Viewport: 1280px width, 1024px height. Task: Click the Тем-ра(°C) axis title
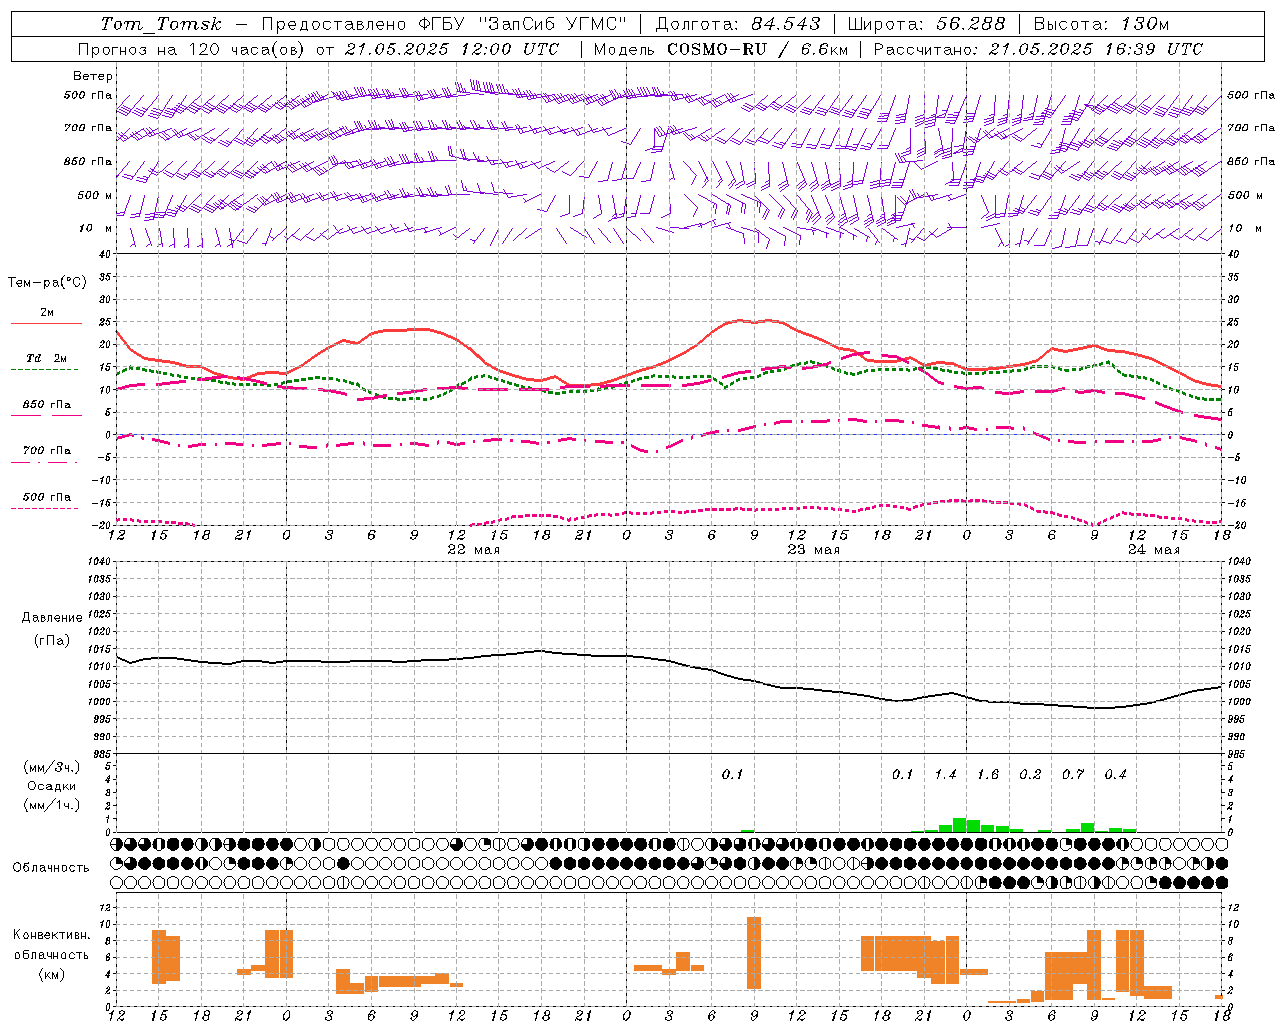click(47, 283)
